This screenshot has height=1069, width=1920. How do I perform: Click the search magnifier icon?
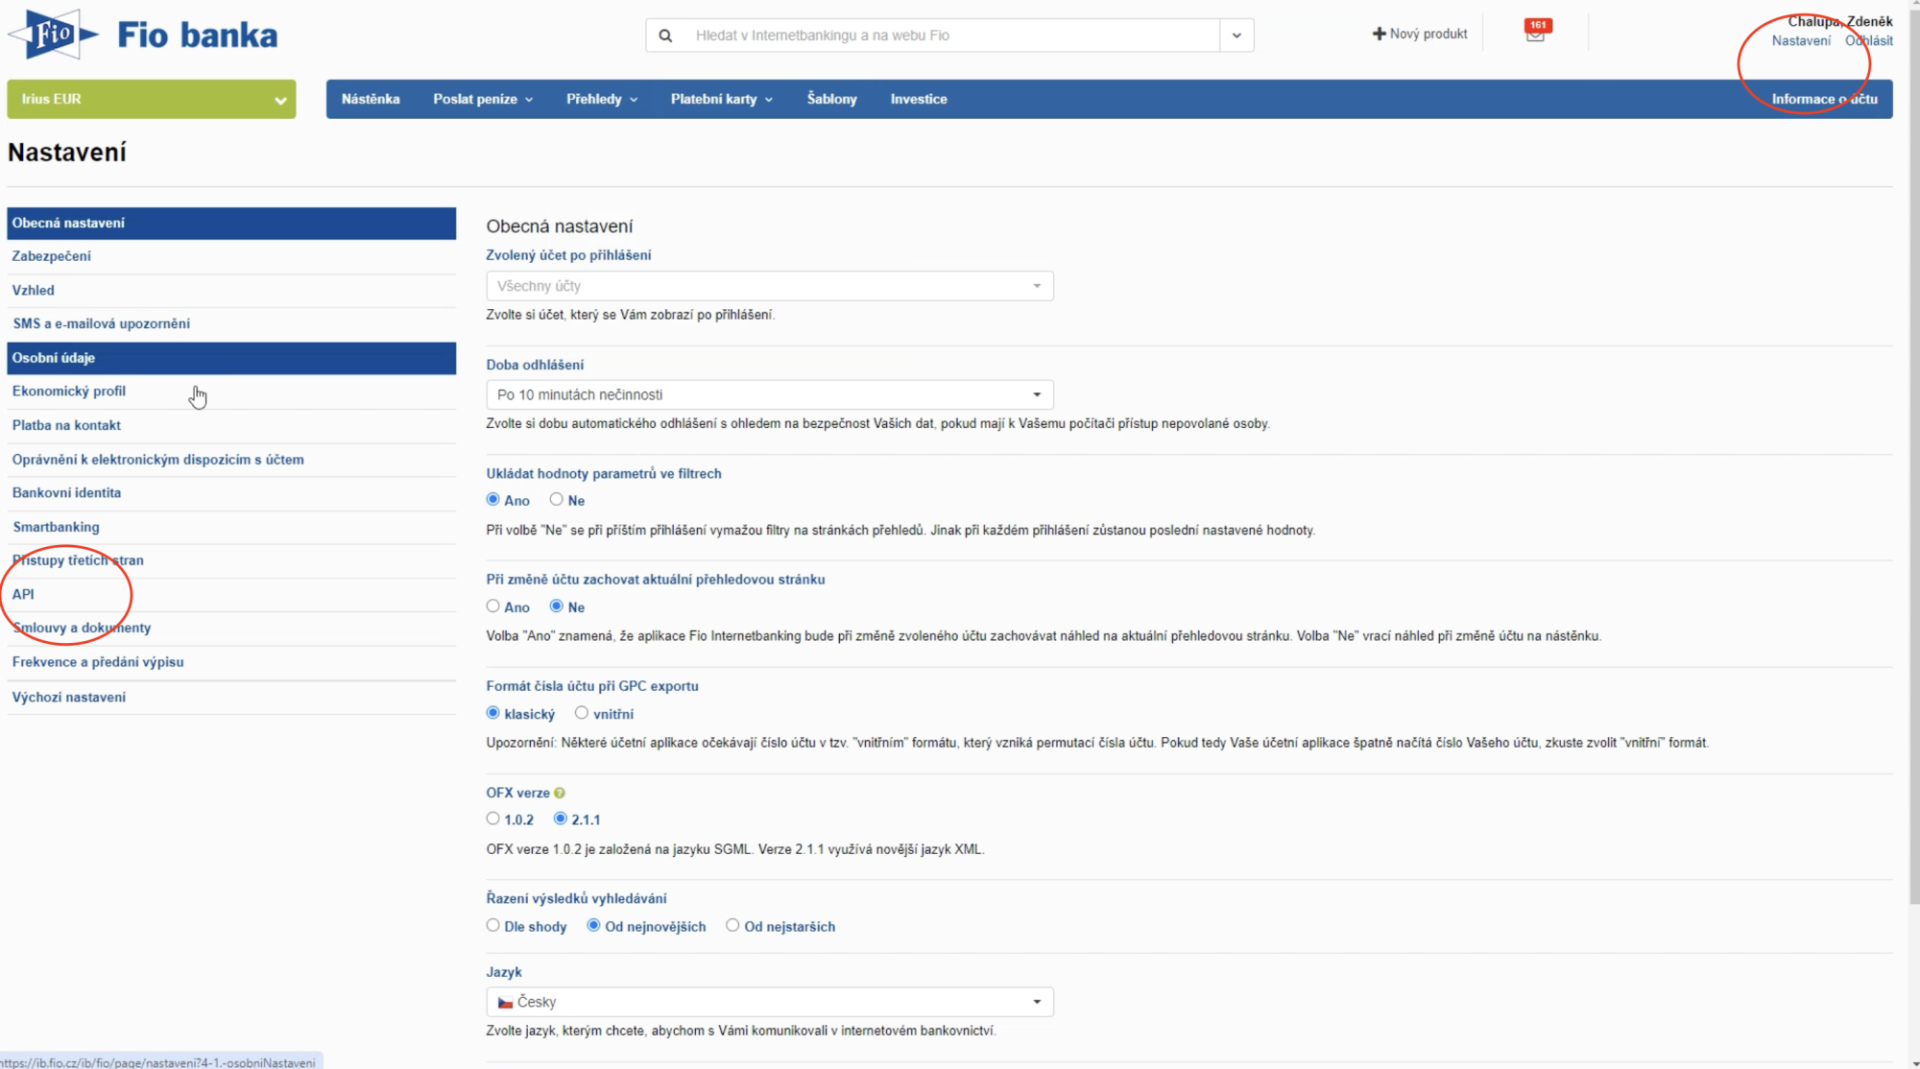point(665,35)
